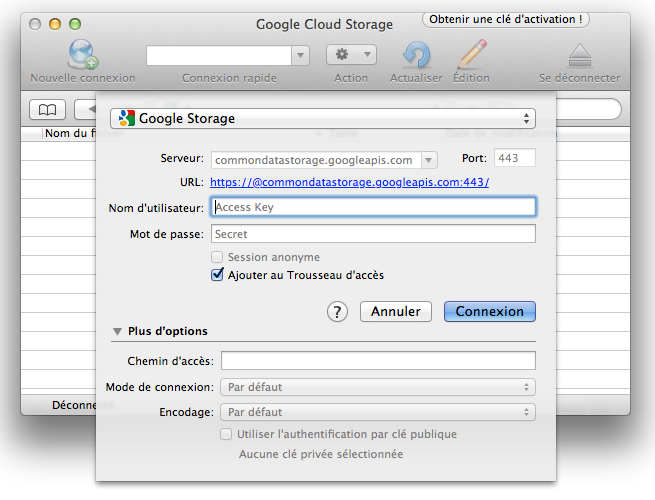The height and width of the screenshot is (500, 655).
Task: Click the Actualiser refresh icon
Action: [416, 55]
